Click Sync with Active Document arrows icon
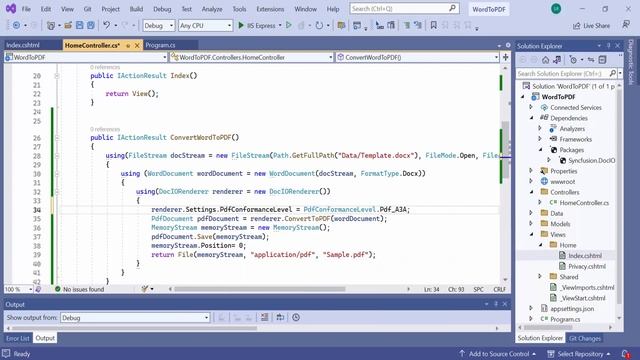Viewport: 640px width, 360px height. 591,60
